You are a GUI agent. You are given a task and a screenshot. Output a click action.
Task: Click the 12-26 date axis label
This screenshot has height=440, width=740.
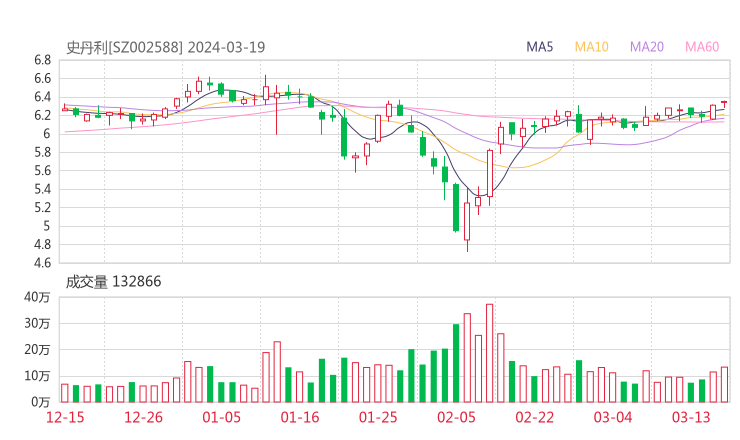coord(143,417)
